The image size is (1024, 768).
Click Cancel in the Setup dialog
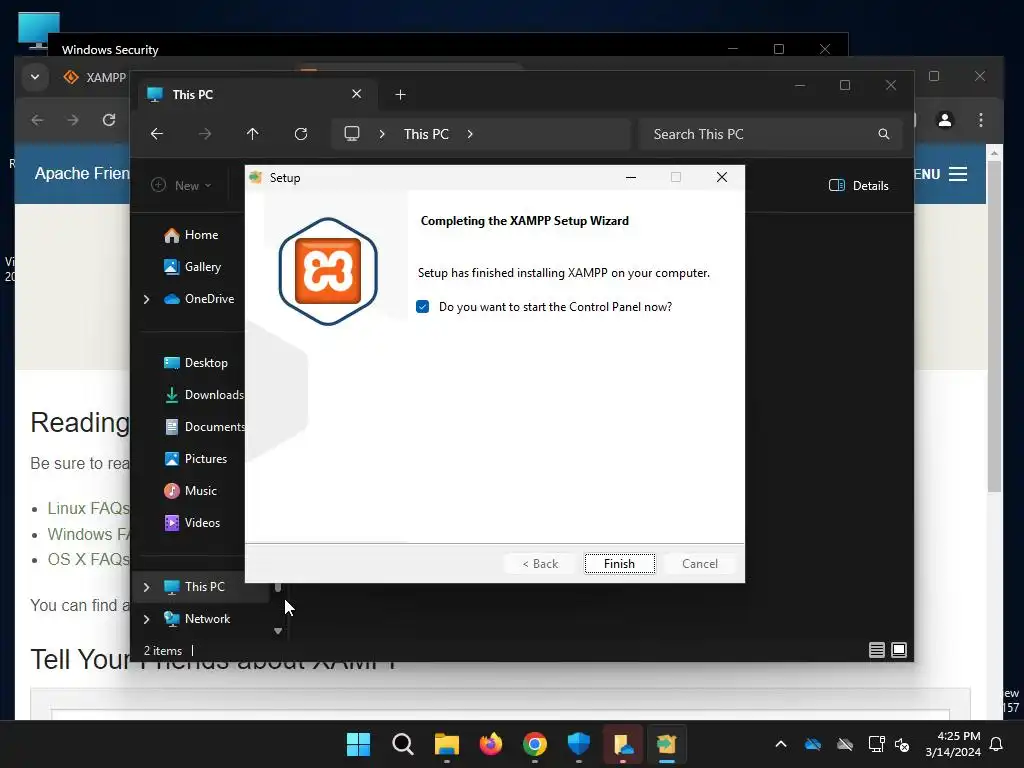coord(699,564)
